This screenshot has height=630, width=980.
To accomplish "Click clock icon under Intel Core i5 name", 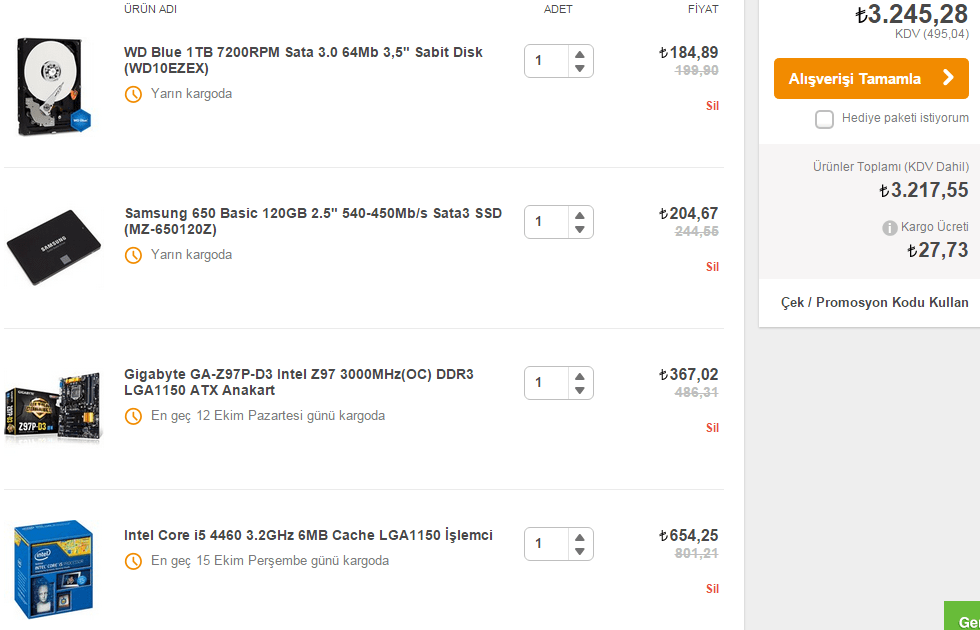I will 133,561.
